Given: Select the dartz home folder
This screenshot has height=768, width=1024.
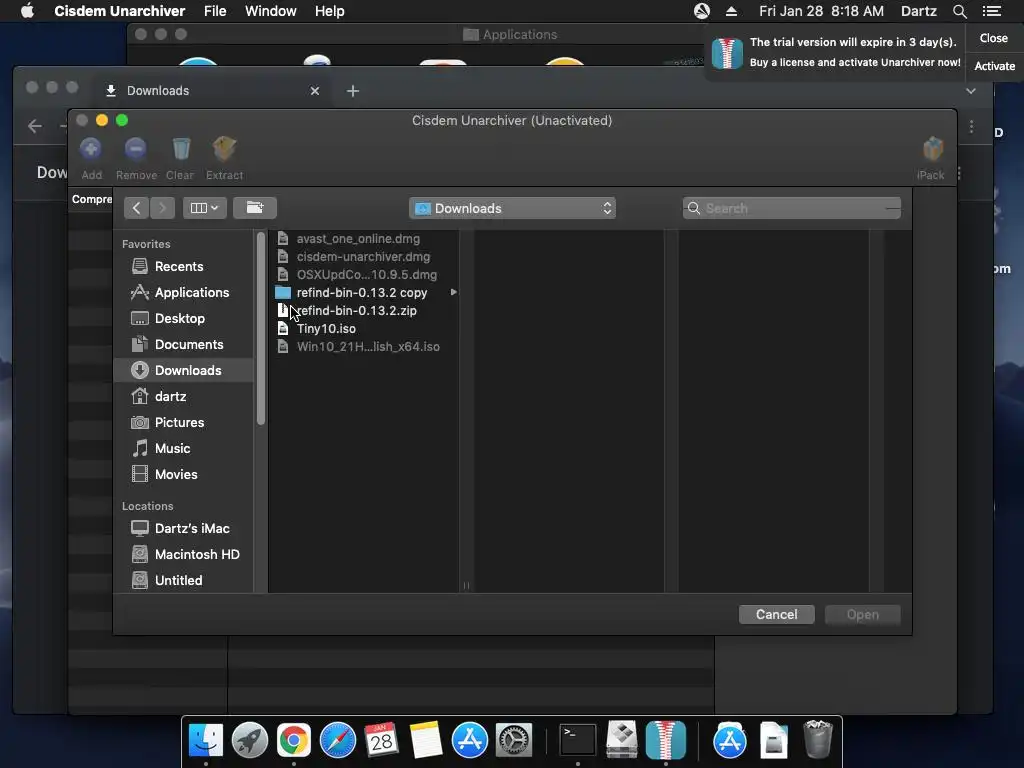Looking at the screenshot, I should point(184,396).
